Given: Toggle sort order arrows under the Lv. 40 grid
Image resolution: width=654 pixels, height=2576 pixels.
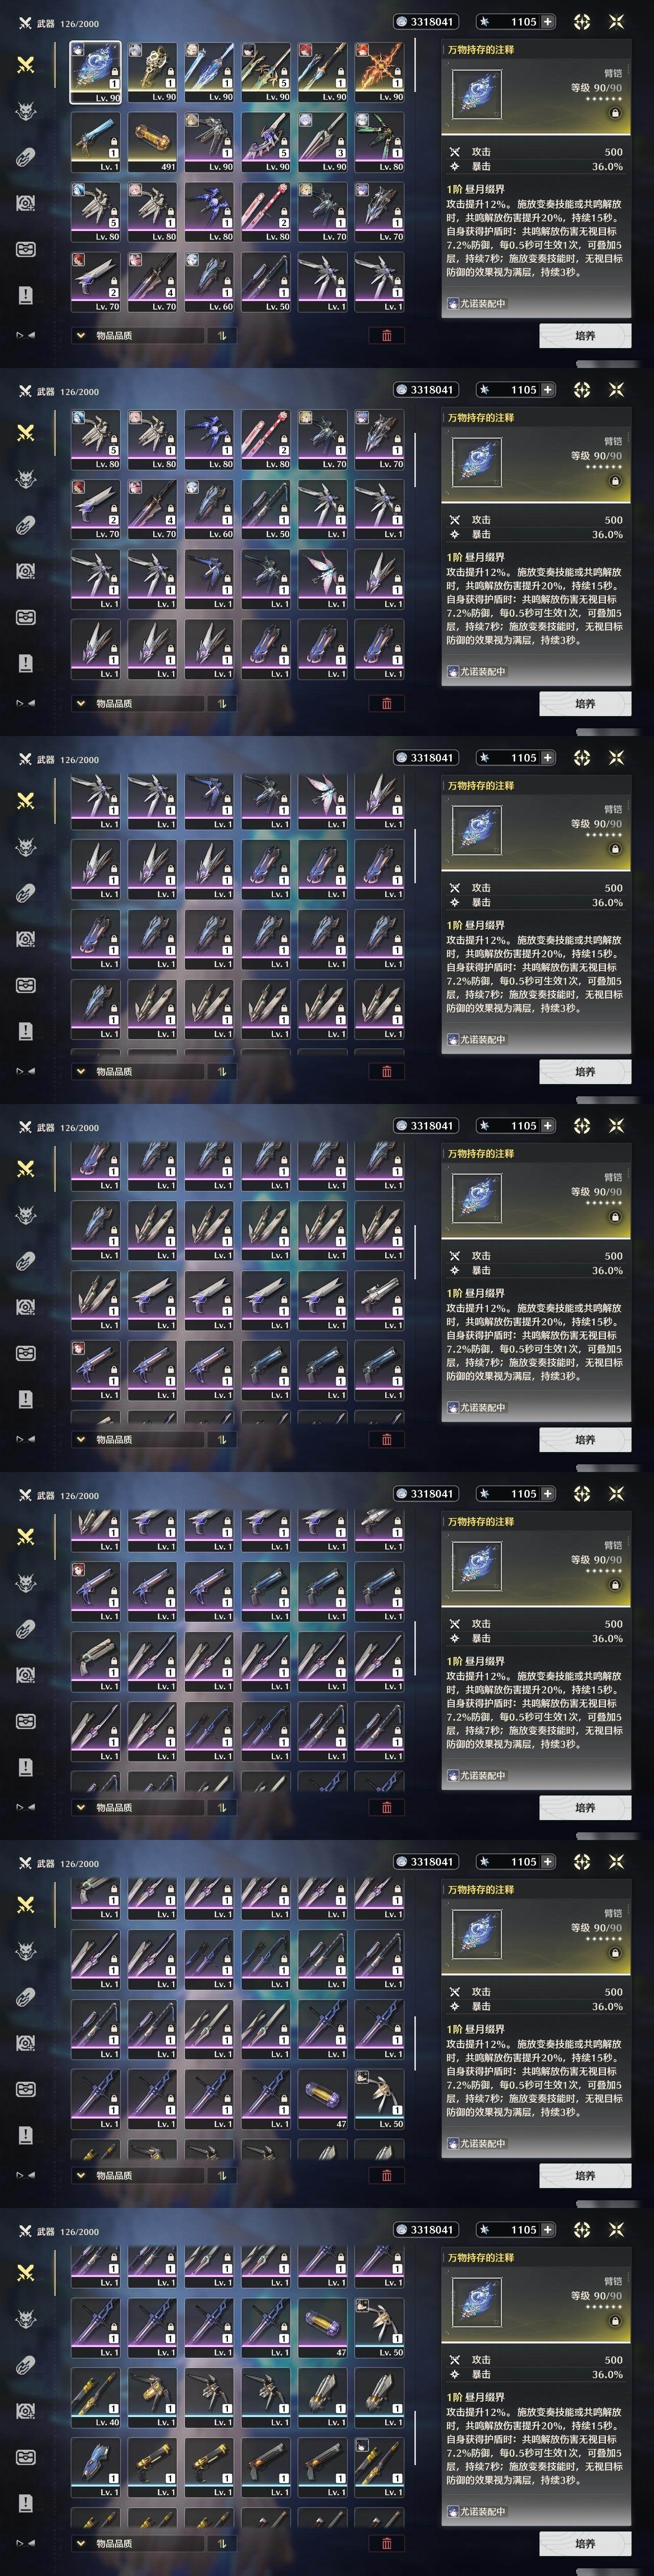Looking at the screenshot, I should [221, 2544].
